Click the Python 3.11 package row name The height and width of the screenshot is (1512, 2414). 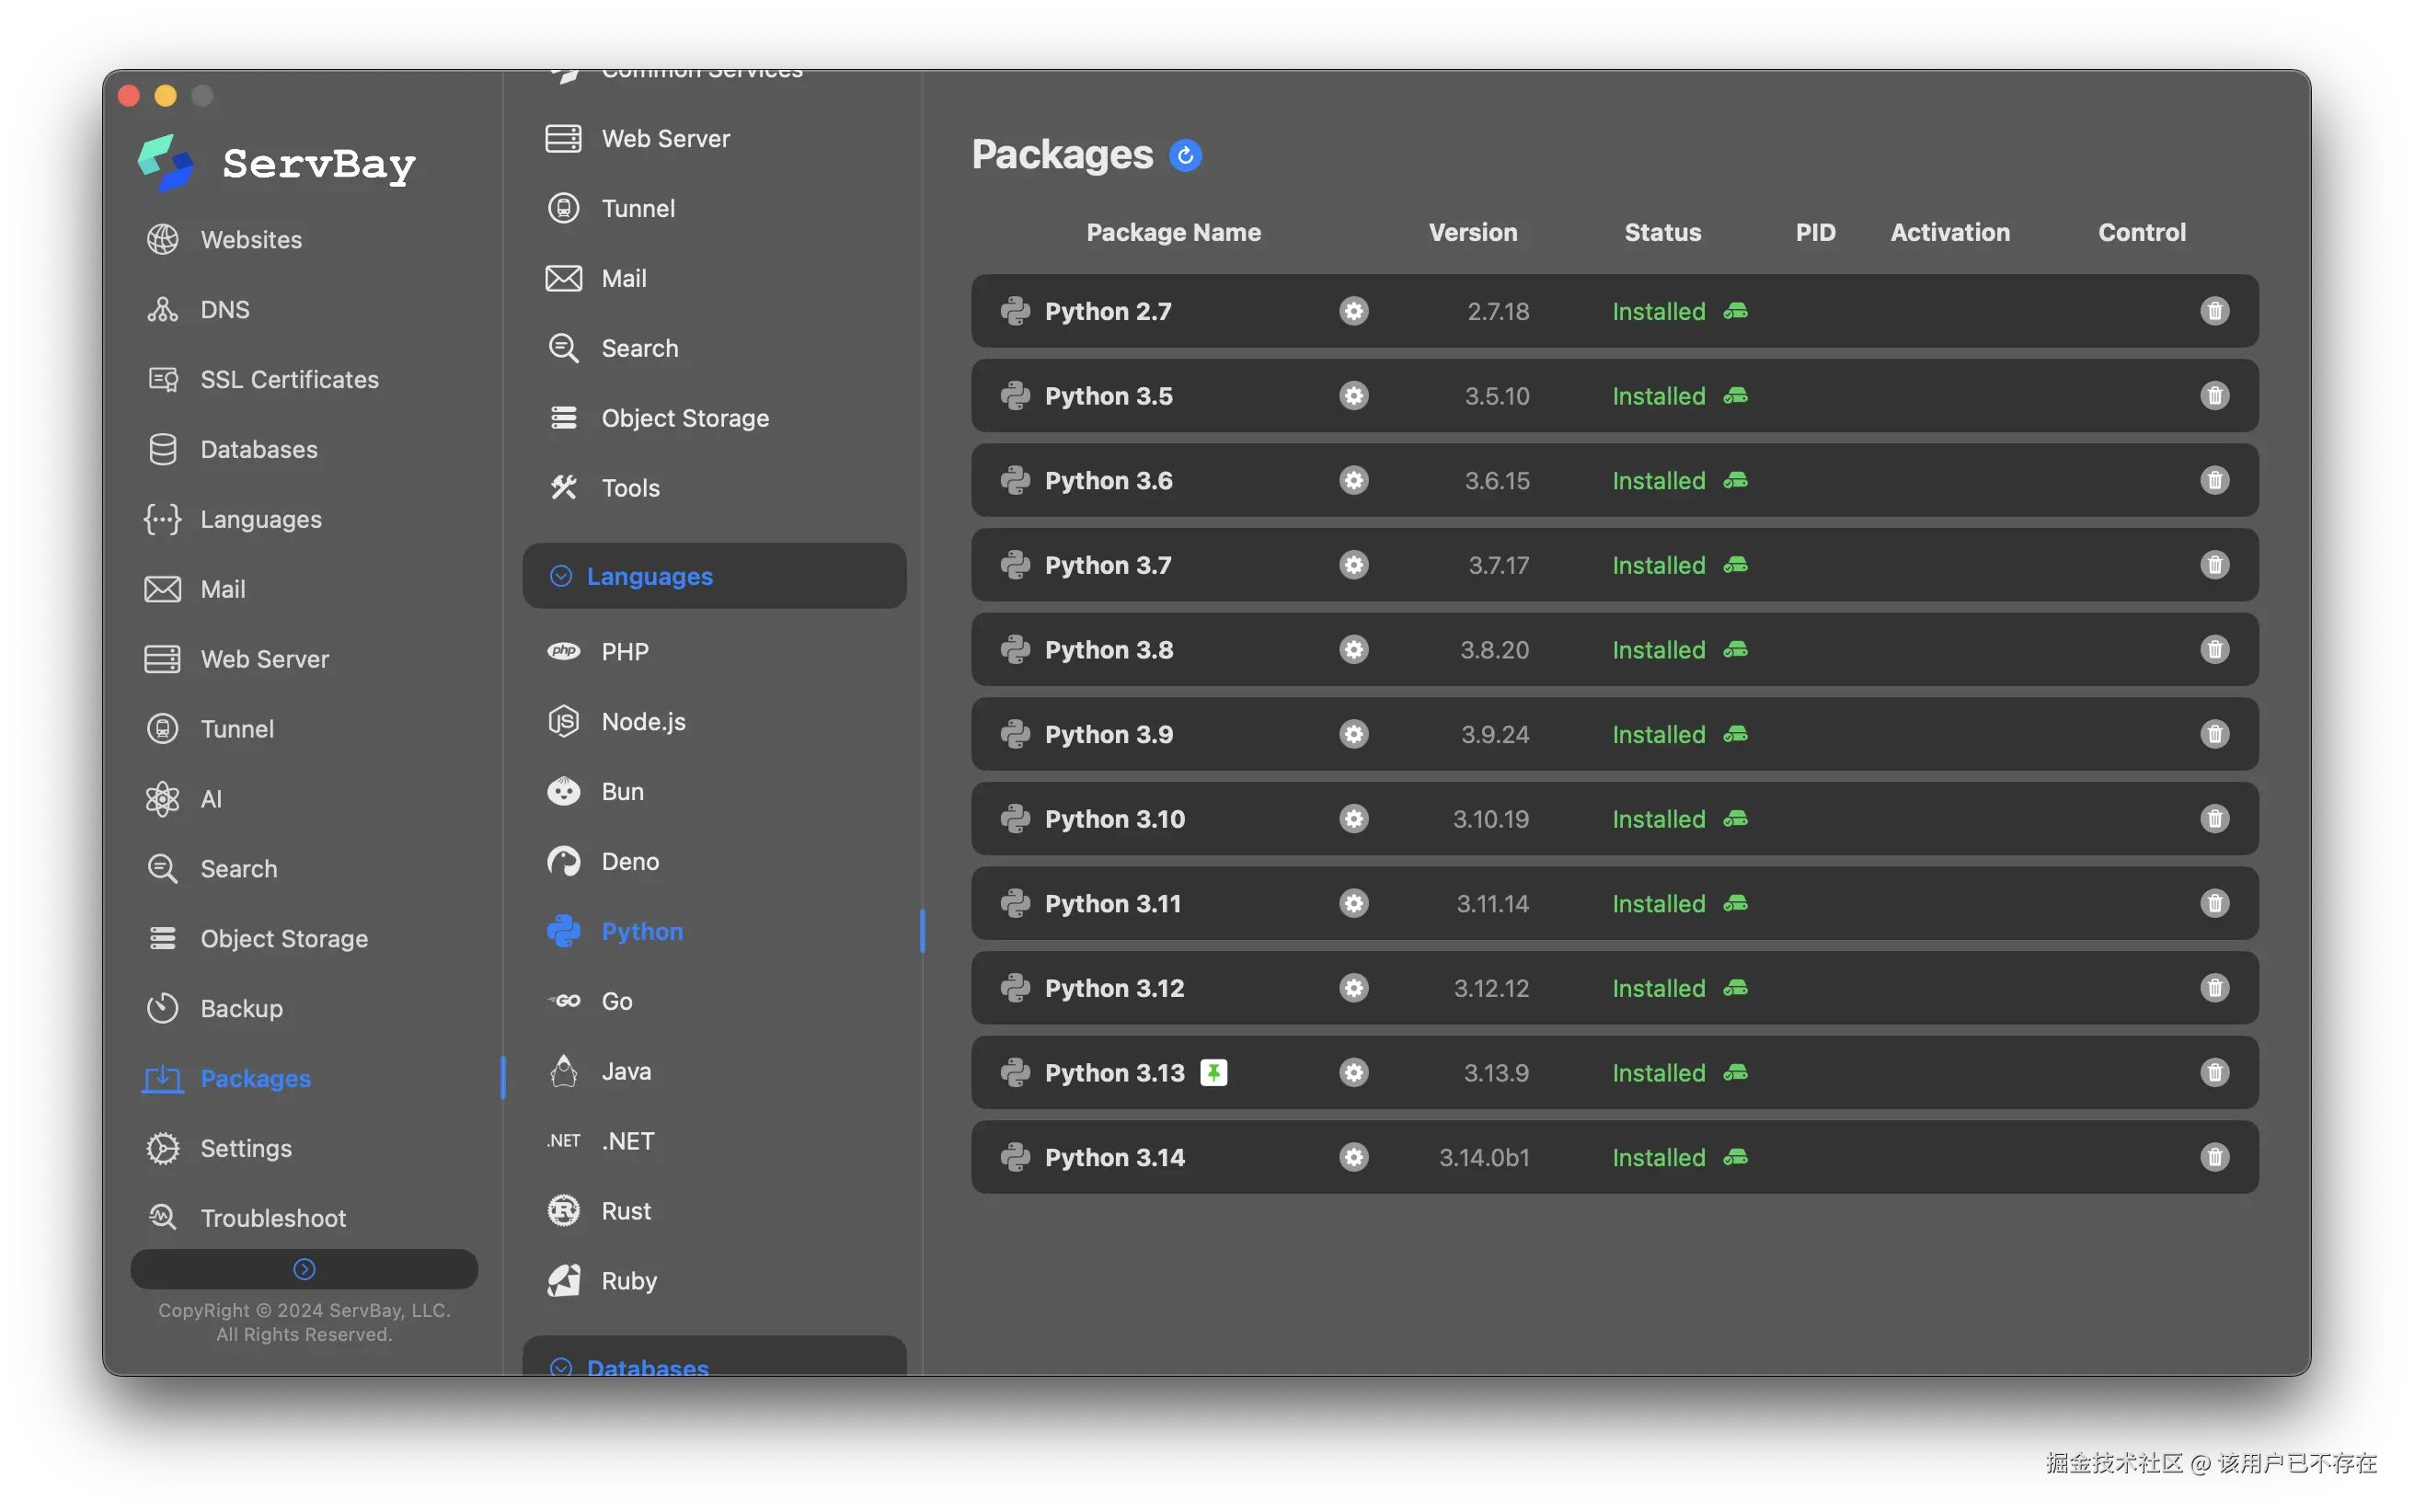[x=1112, y=904]
